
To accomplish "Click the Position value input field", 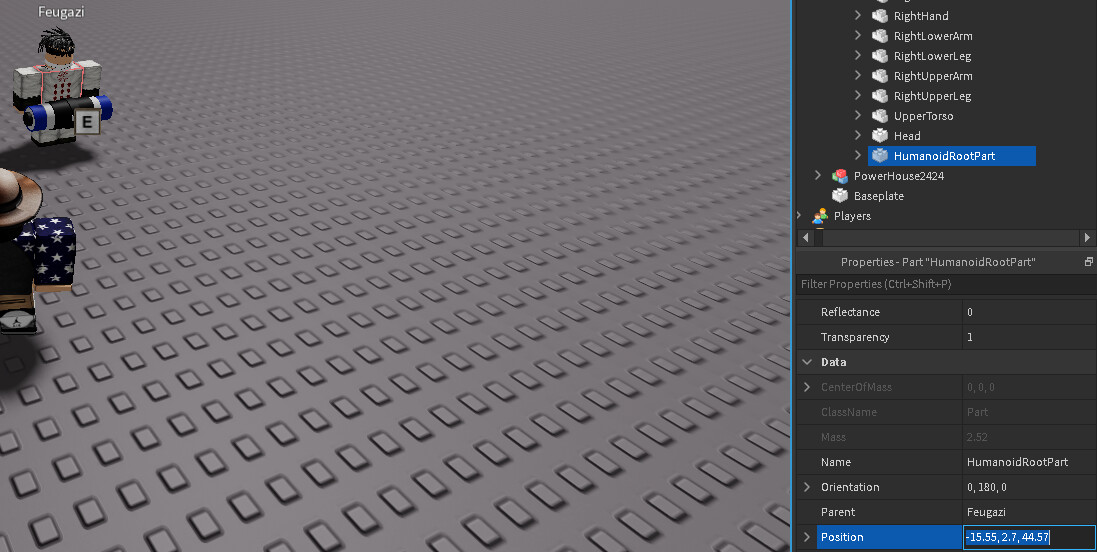I will (x=1029, y=537).
